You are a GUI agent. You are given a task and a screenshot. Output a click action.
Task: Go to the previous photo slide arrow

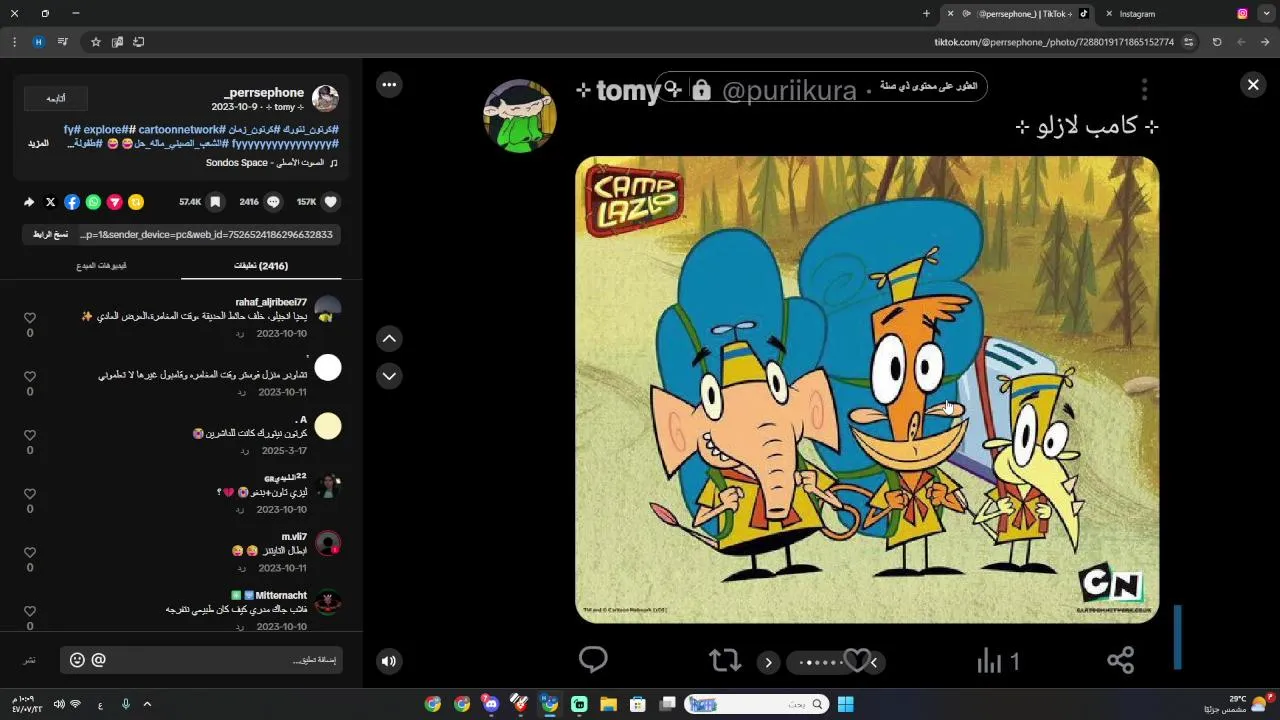[x=873, y=662]
